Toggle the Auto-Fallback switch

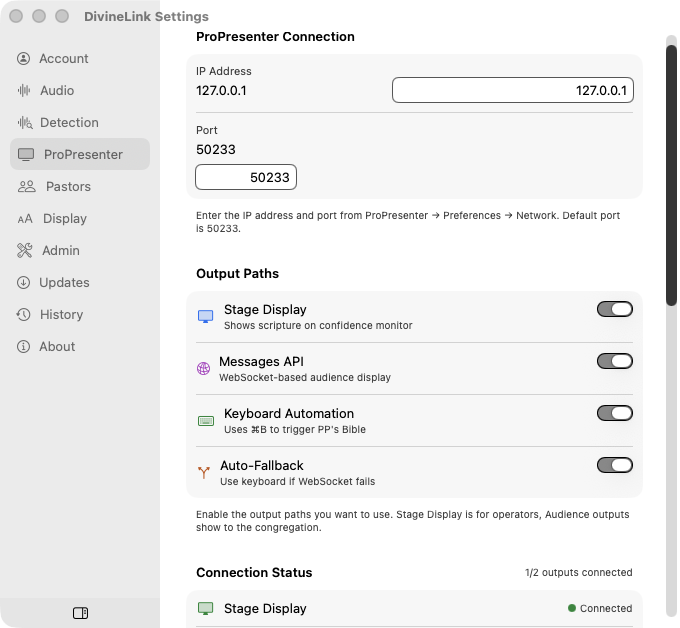click(615, 465)
